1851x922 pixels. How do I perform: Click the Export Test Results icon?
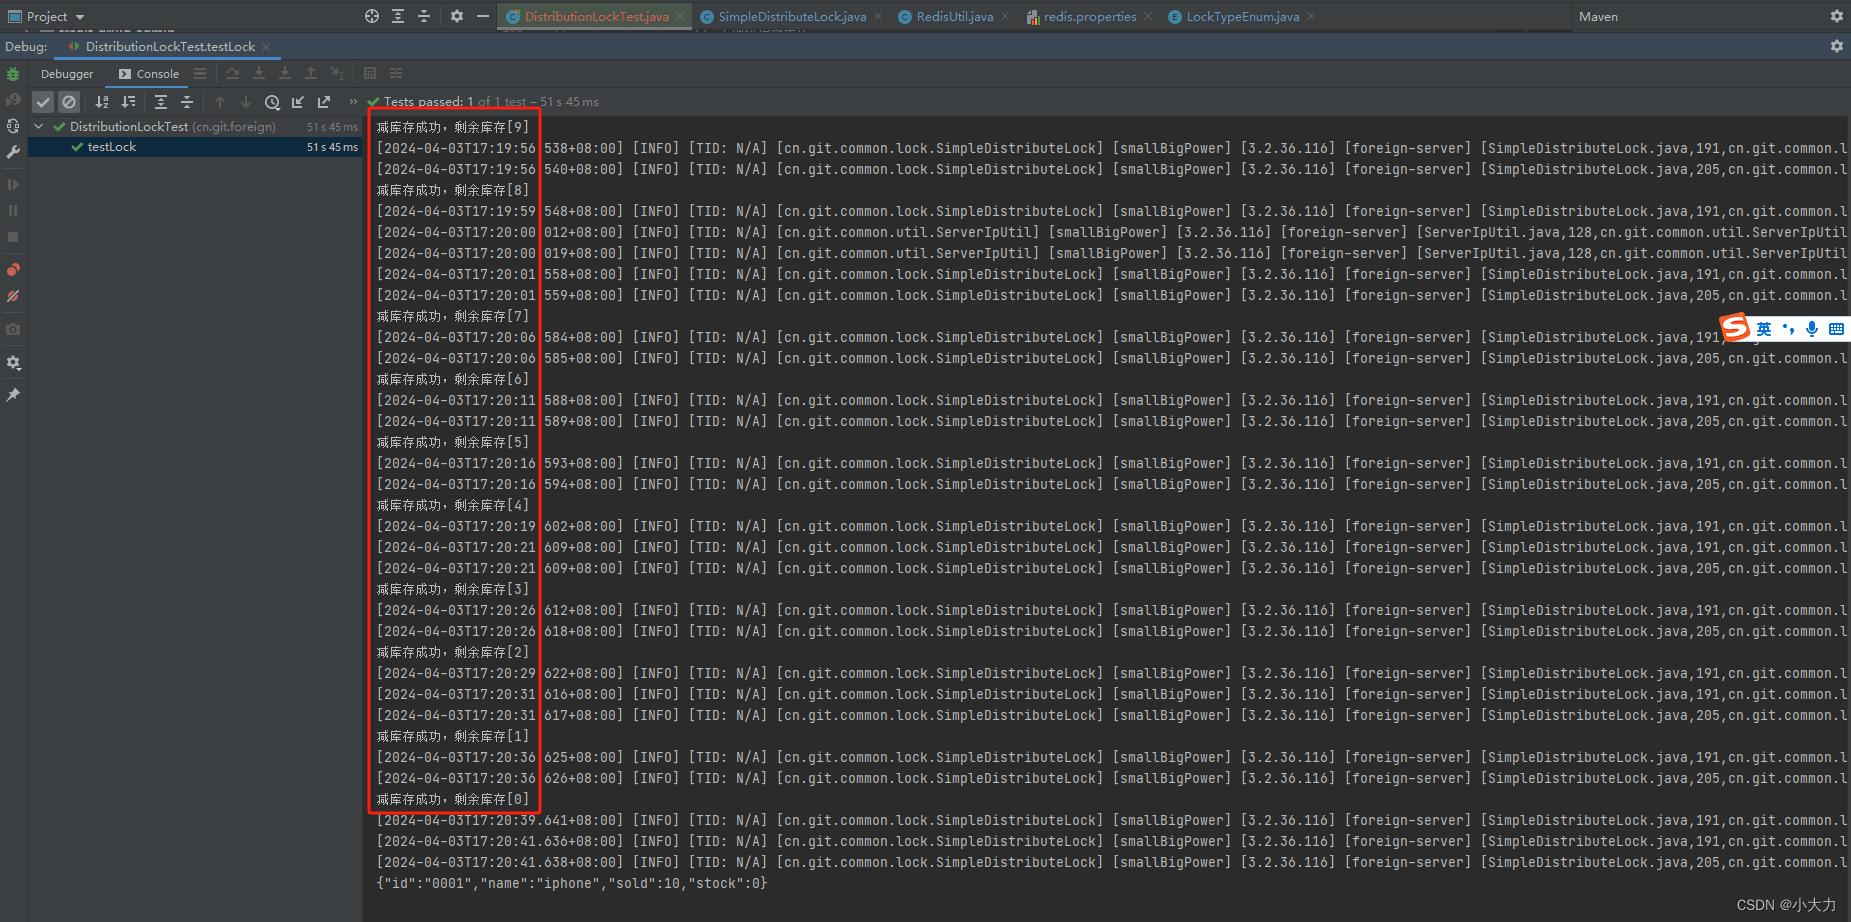point(324,102)
